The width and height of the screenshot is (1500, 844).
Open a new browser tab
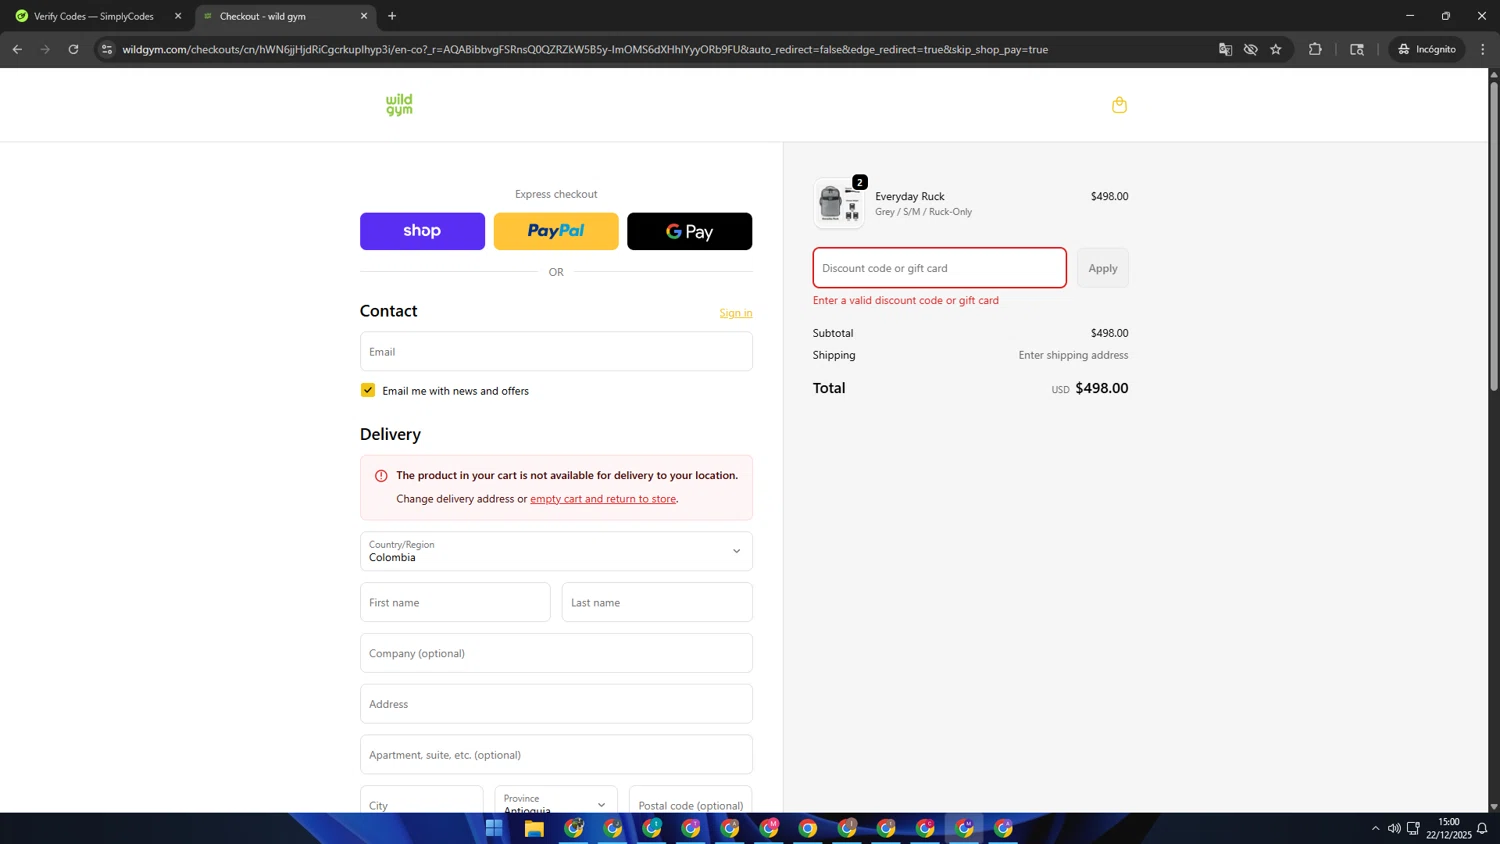(x=392, y=16)
